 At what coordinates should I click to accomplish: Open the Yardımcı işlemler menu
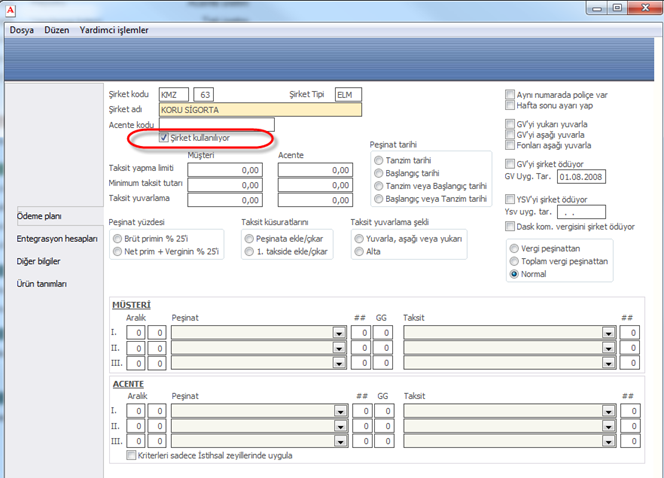pyautogui.click(x=114, y=30)
